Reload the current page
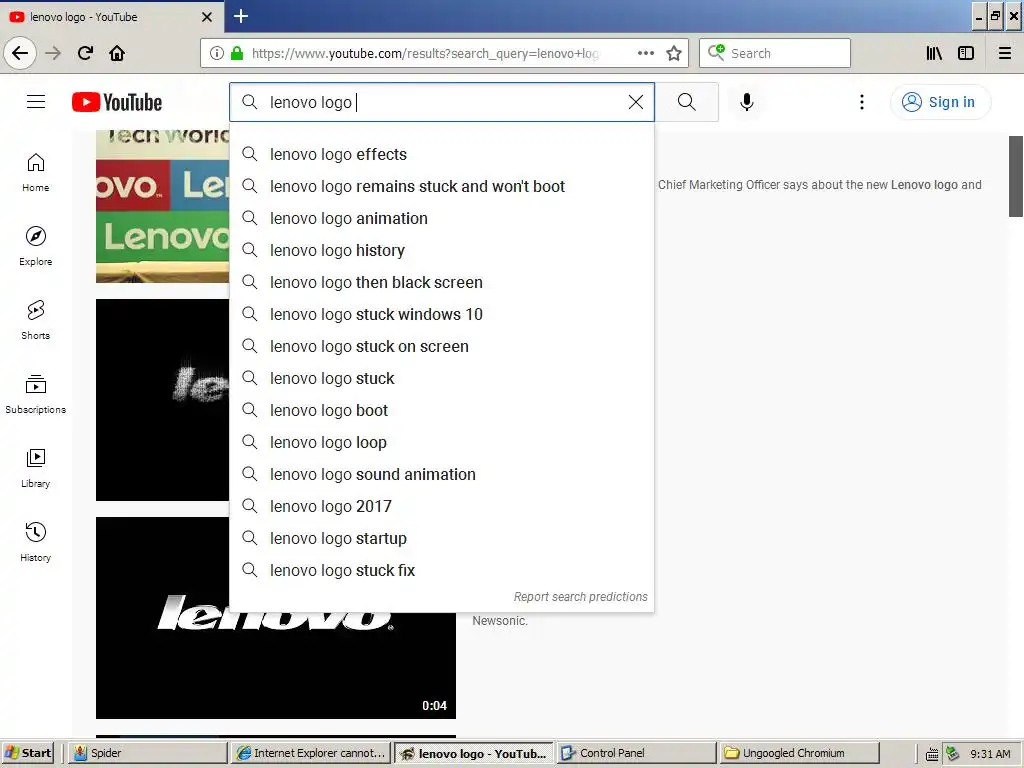The image size is (1024, 768). (x=85, y=54)
